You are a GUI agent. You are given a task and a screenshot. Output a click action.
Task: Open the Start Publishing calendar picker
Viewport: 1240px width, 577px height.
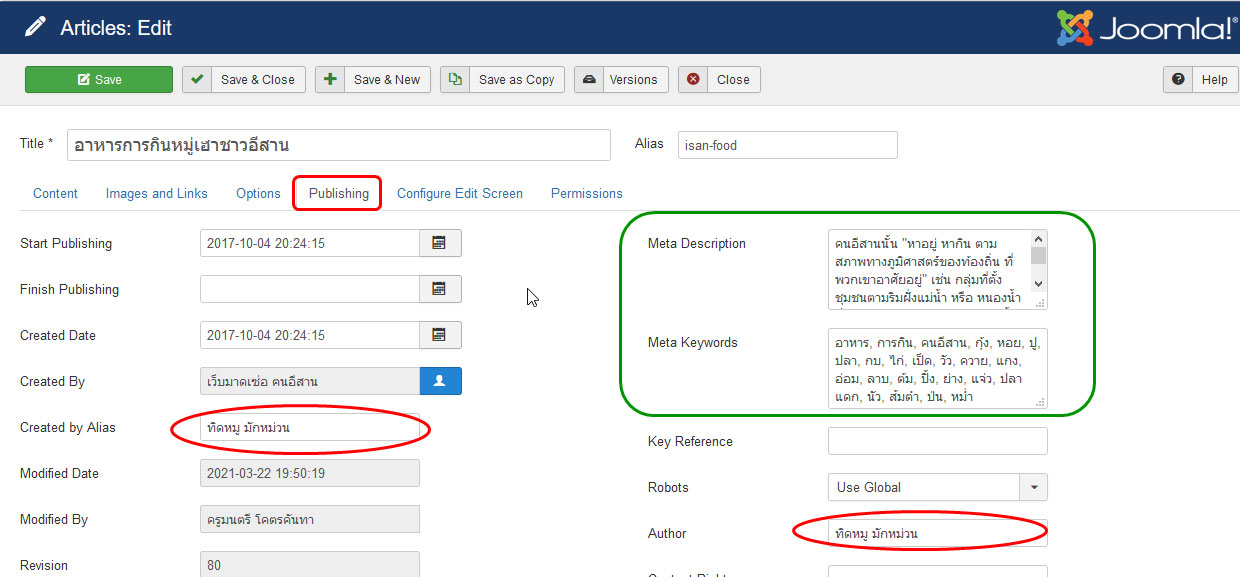click(x=440, y=242)
